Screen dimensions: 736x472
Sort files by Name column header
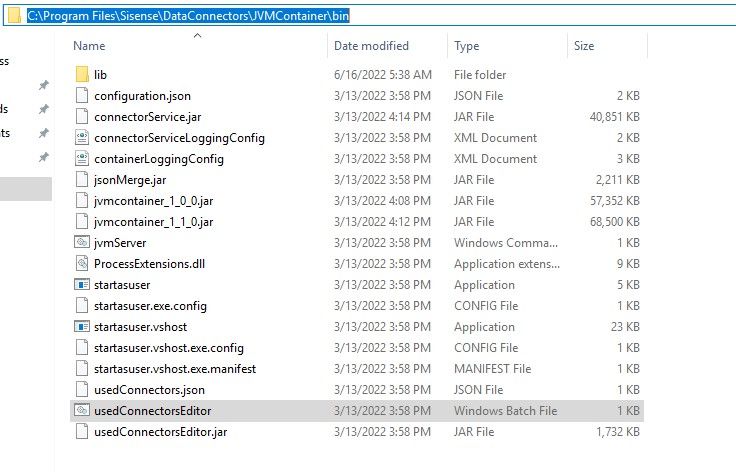point(89,46)
